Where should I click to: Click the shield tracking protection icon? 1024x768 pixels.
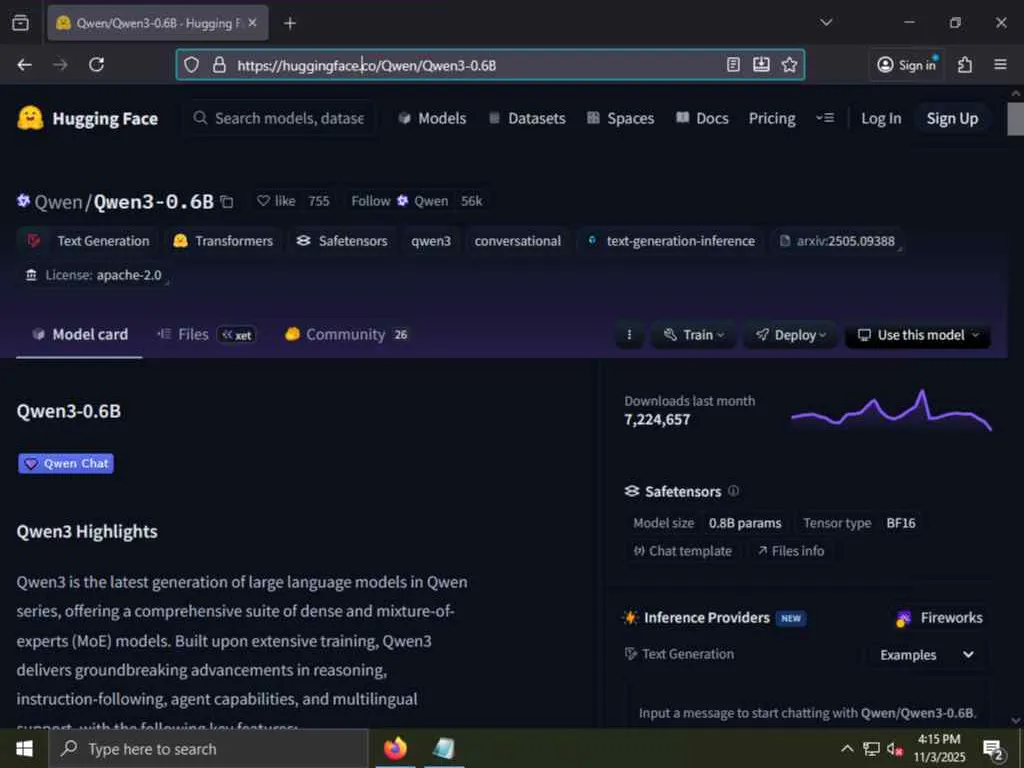[x=191, y=65]
